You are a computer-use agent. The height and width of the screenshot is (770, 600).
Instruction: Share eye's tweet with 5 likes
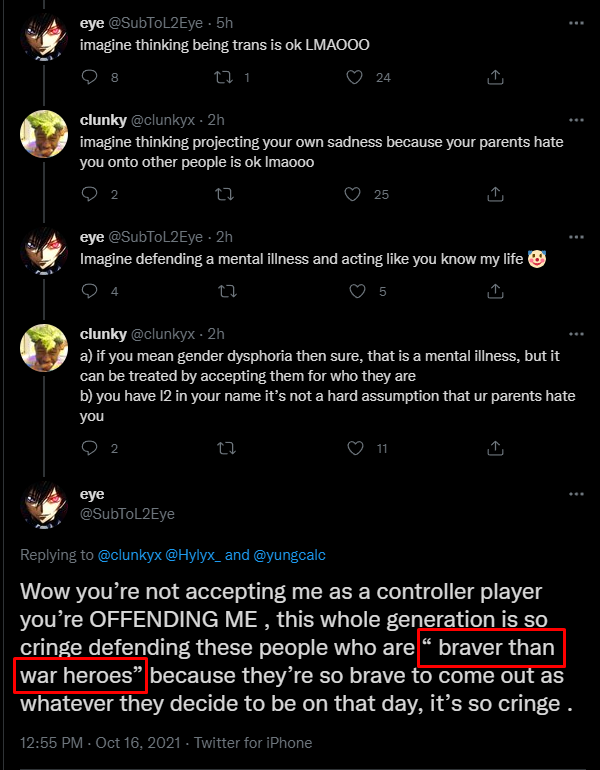pyautogui.click(x=495, y=291)
